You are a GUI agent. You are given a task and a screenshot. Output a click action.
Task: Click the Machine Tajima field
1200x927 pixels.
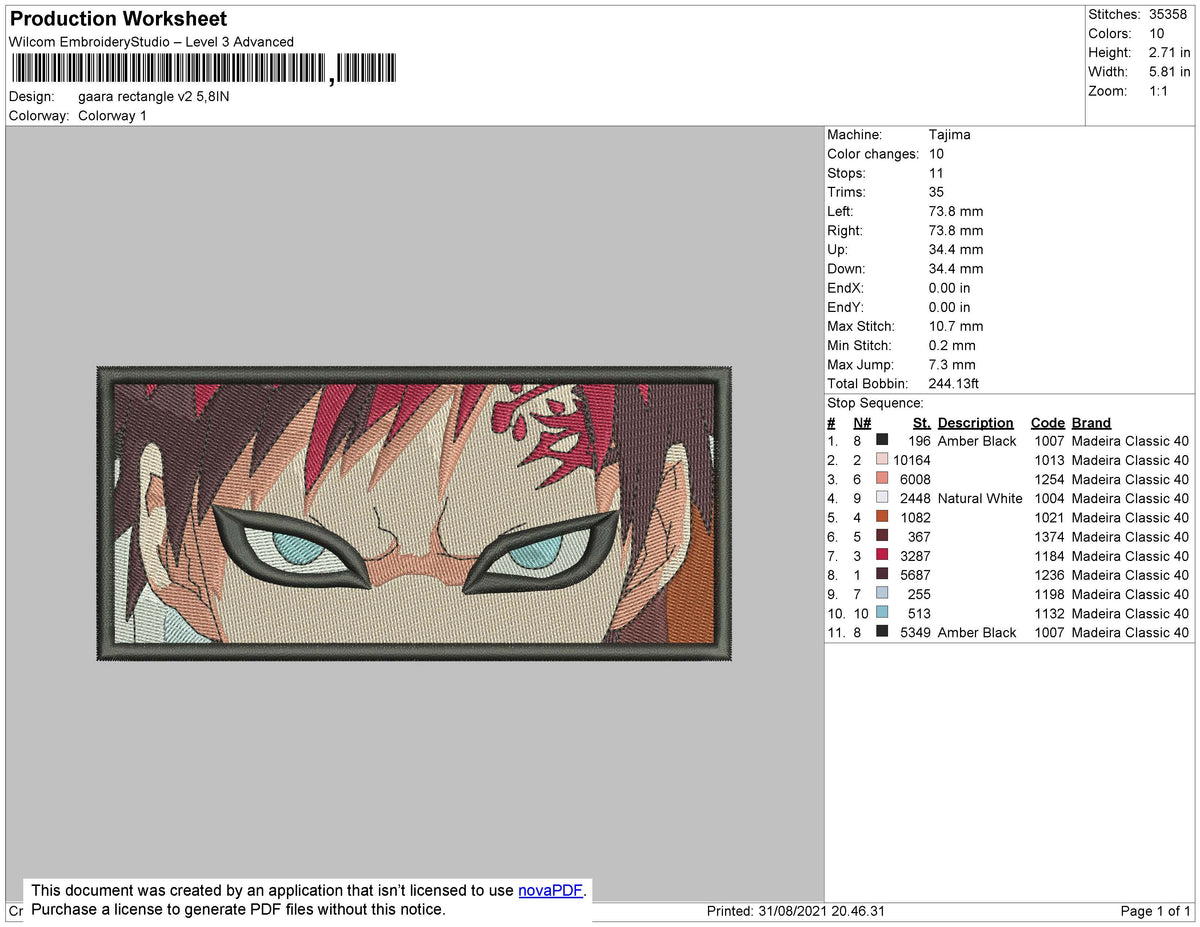click(949, 134)
